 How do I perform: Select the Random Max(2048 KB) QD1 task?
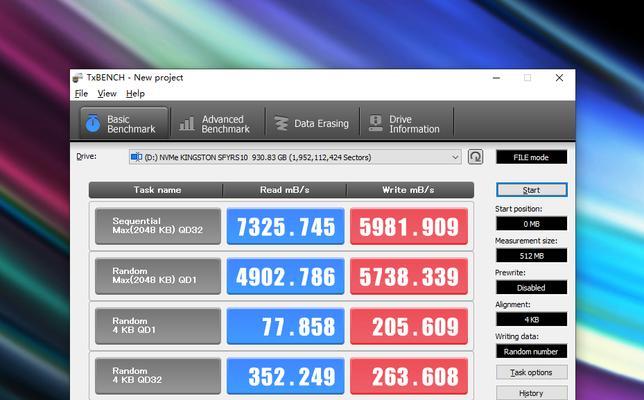pos(158,276)
